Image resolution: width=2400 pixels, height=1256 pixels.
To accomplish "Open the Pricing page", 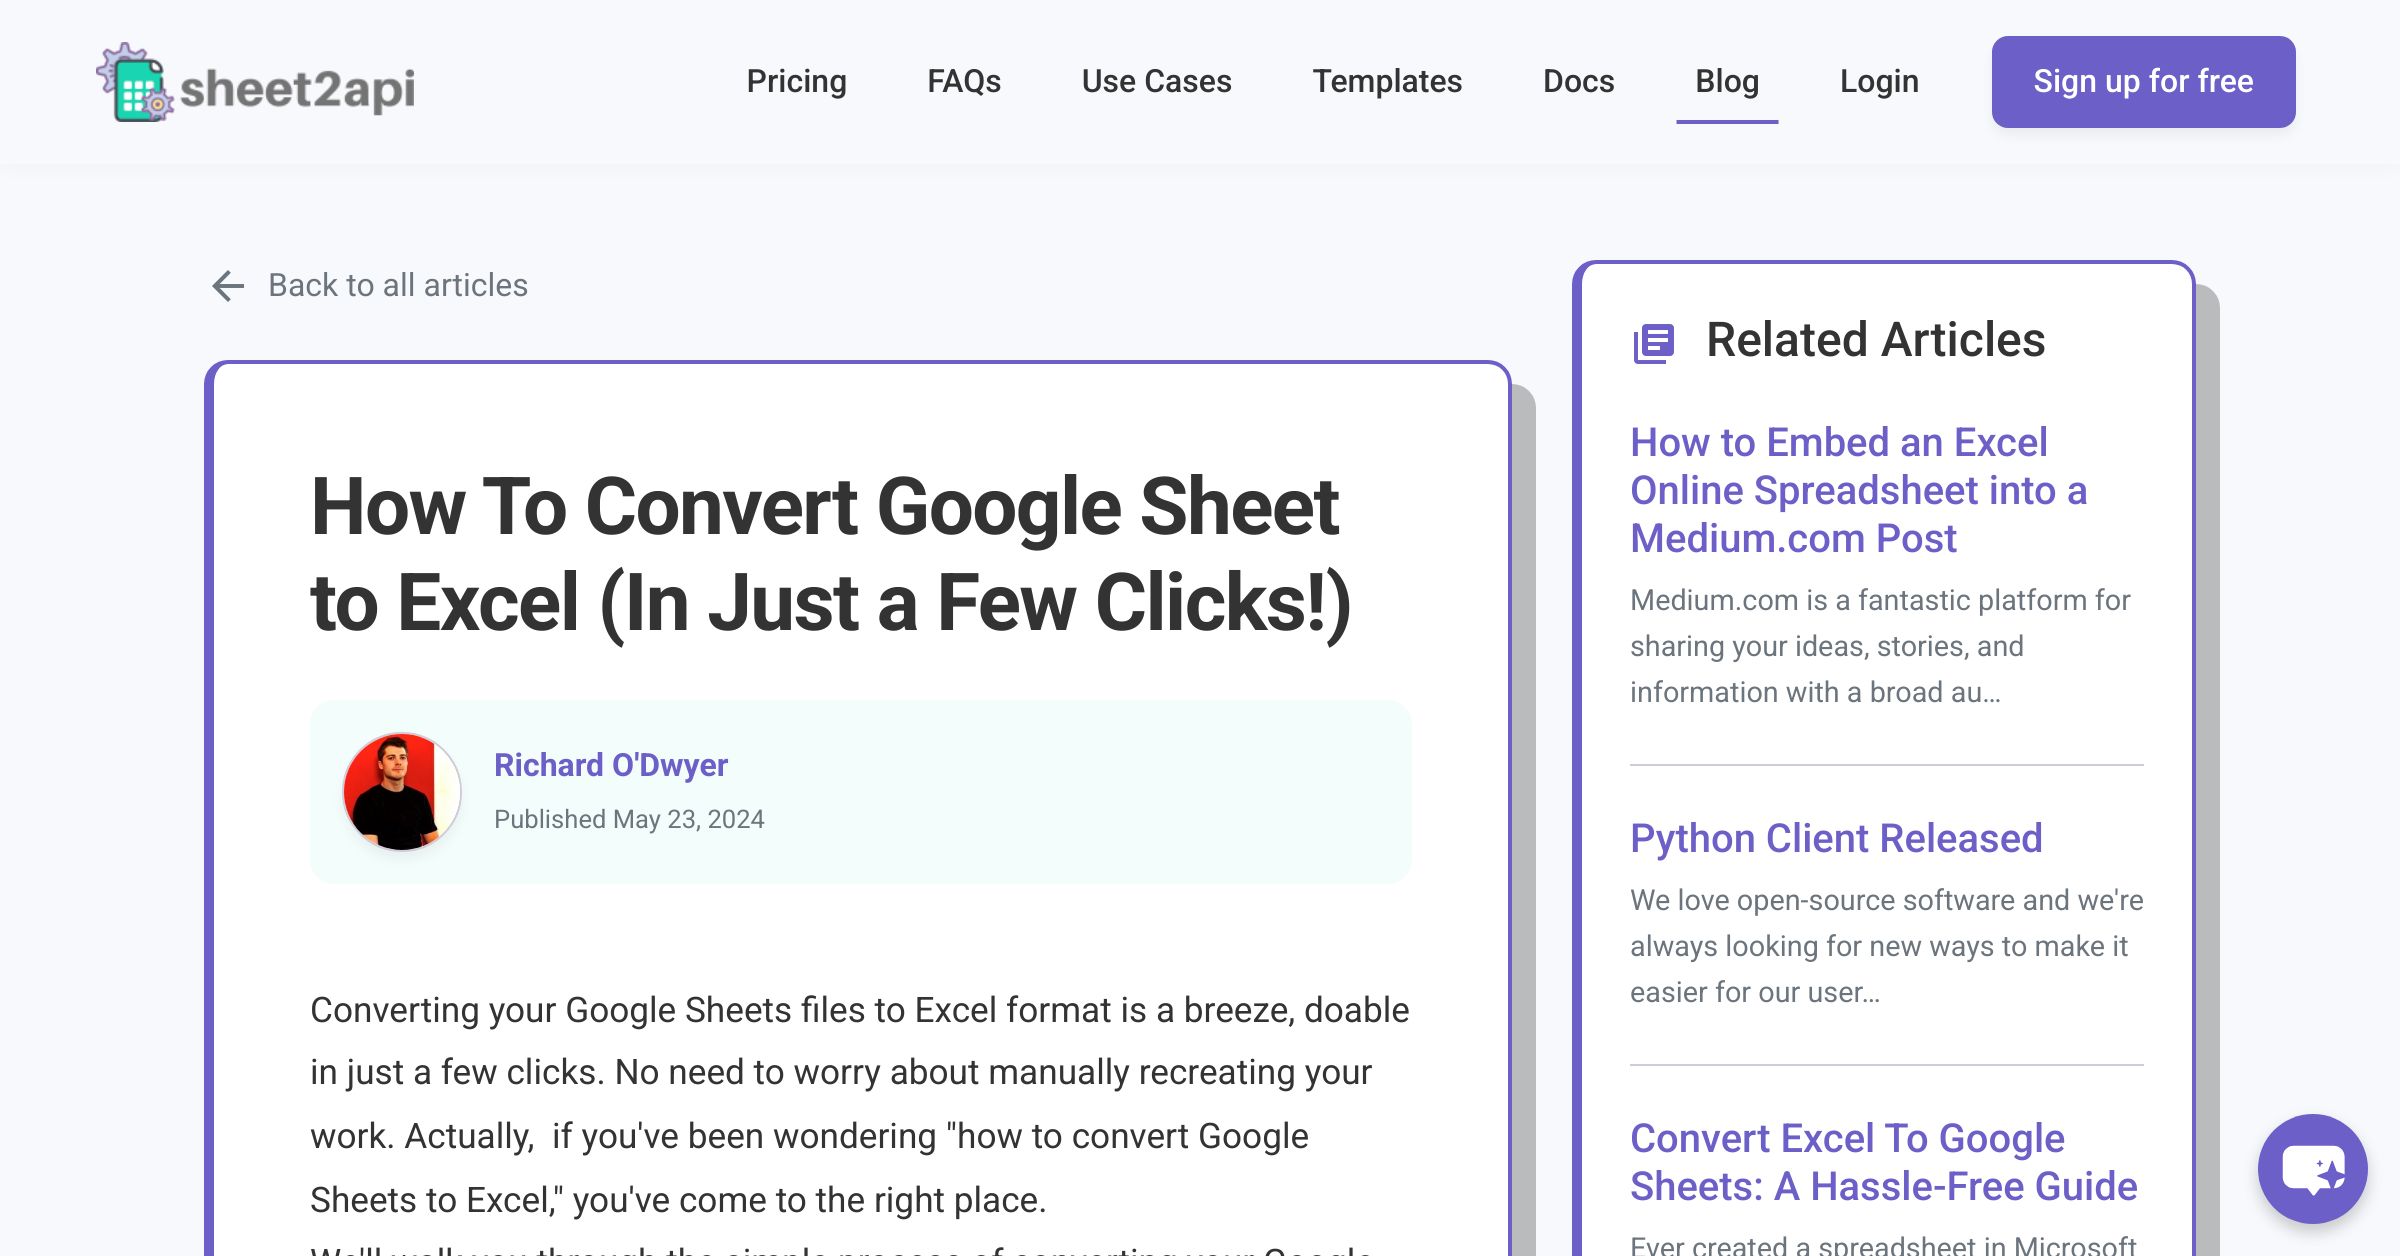I will pyautogui.click(x=796, y=81).
